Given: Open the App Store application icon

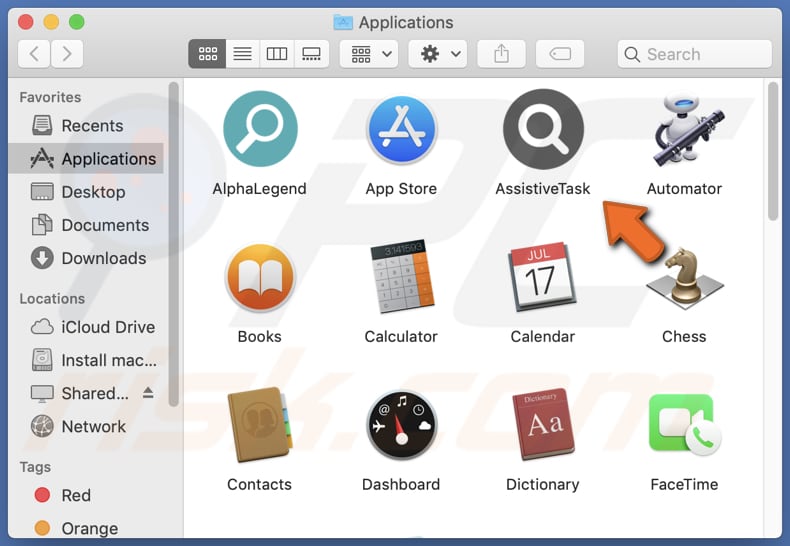Looking at the screenshot, I should [402, 129].
